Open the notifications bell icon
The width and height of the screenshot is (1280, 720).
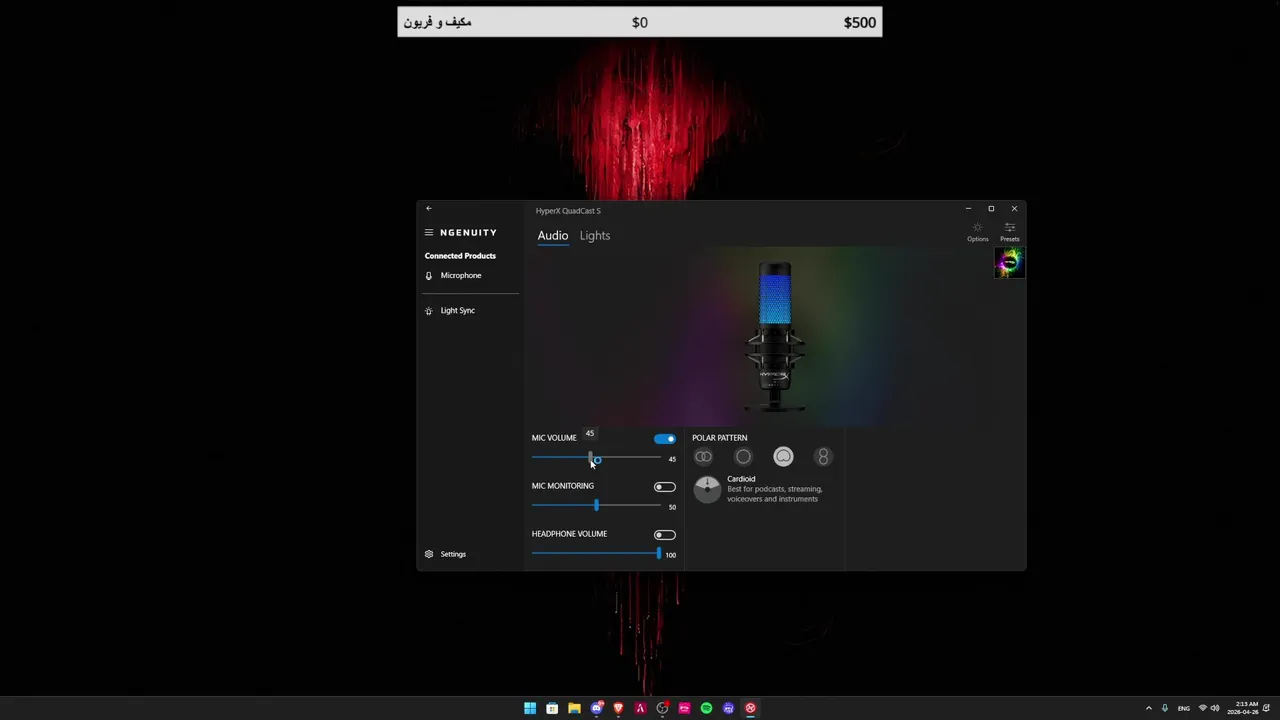(1267, 708)
